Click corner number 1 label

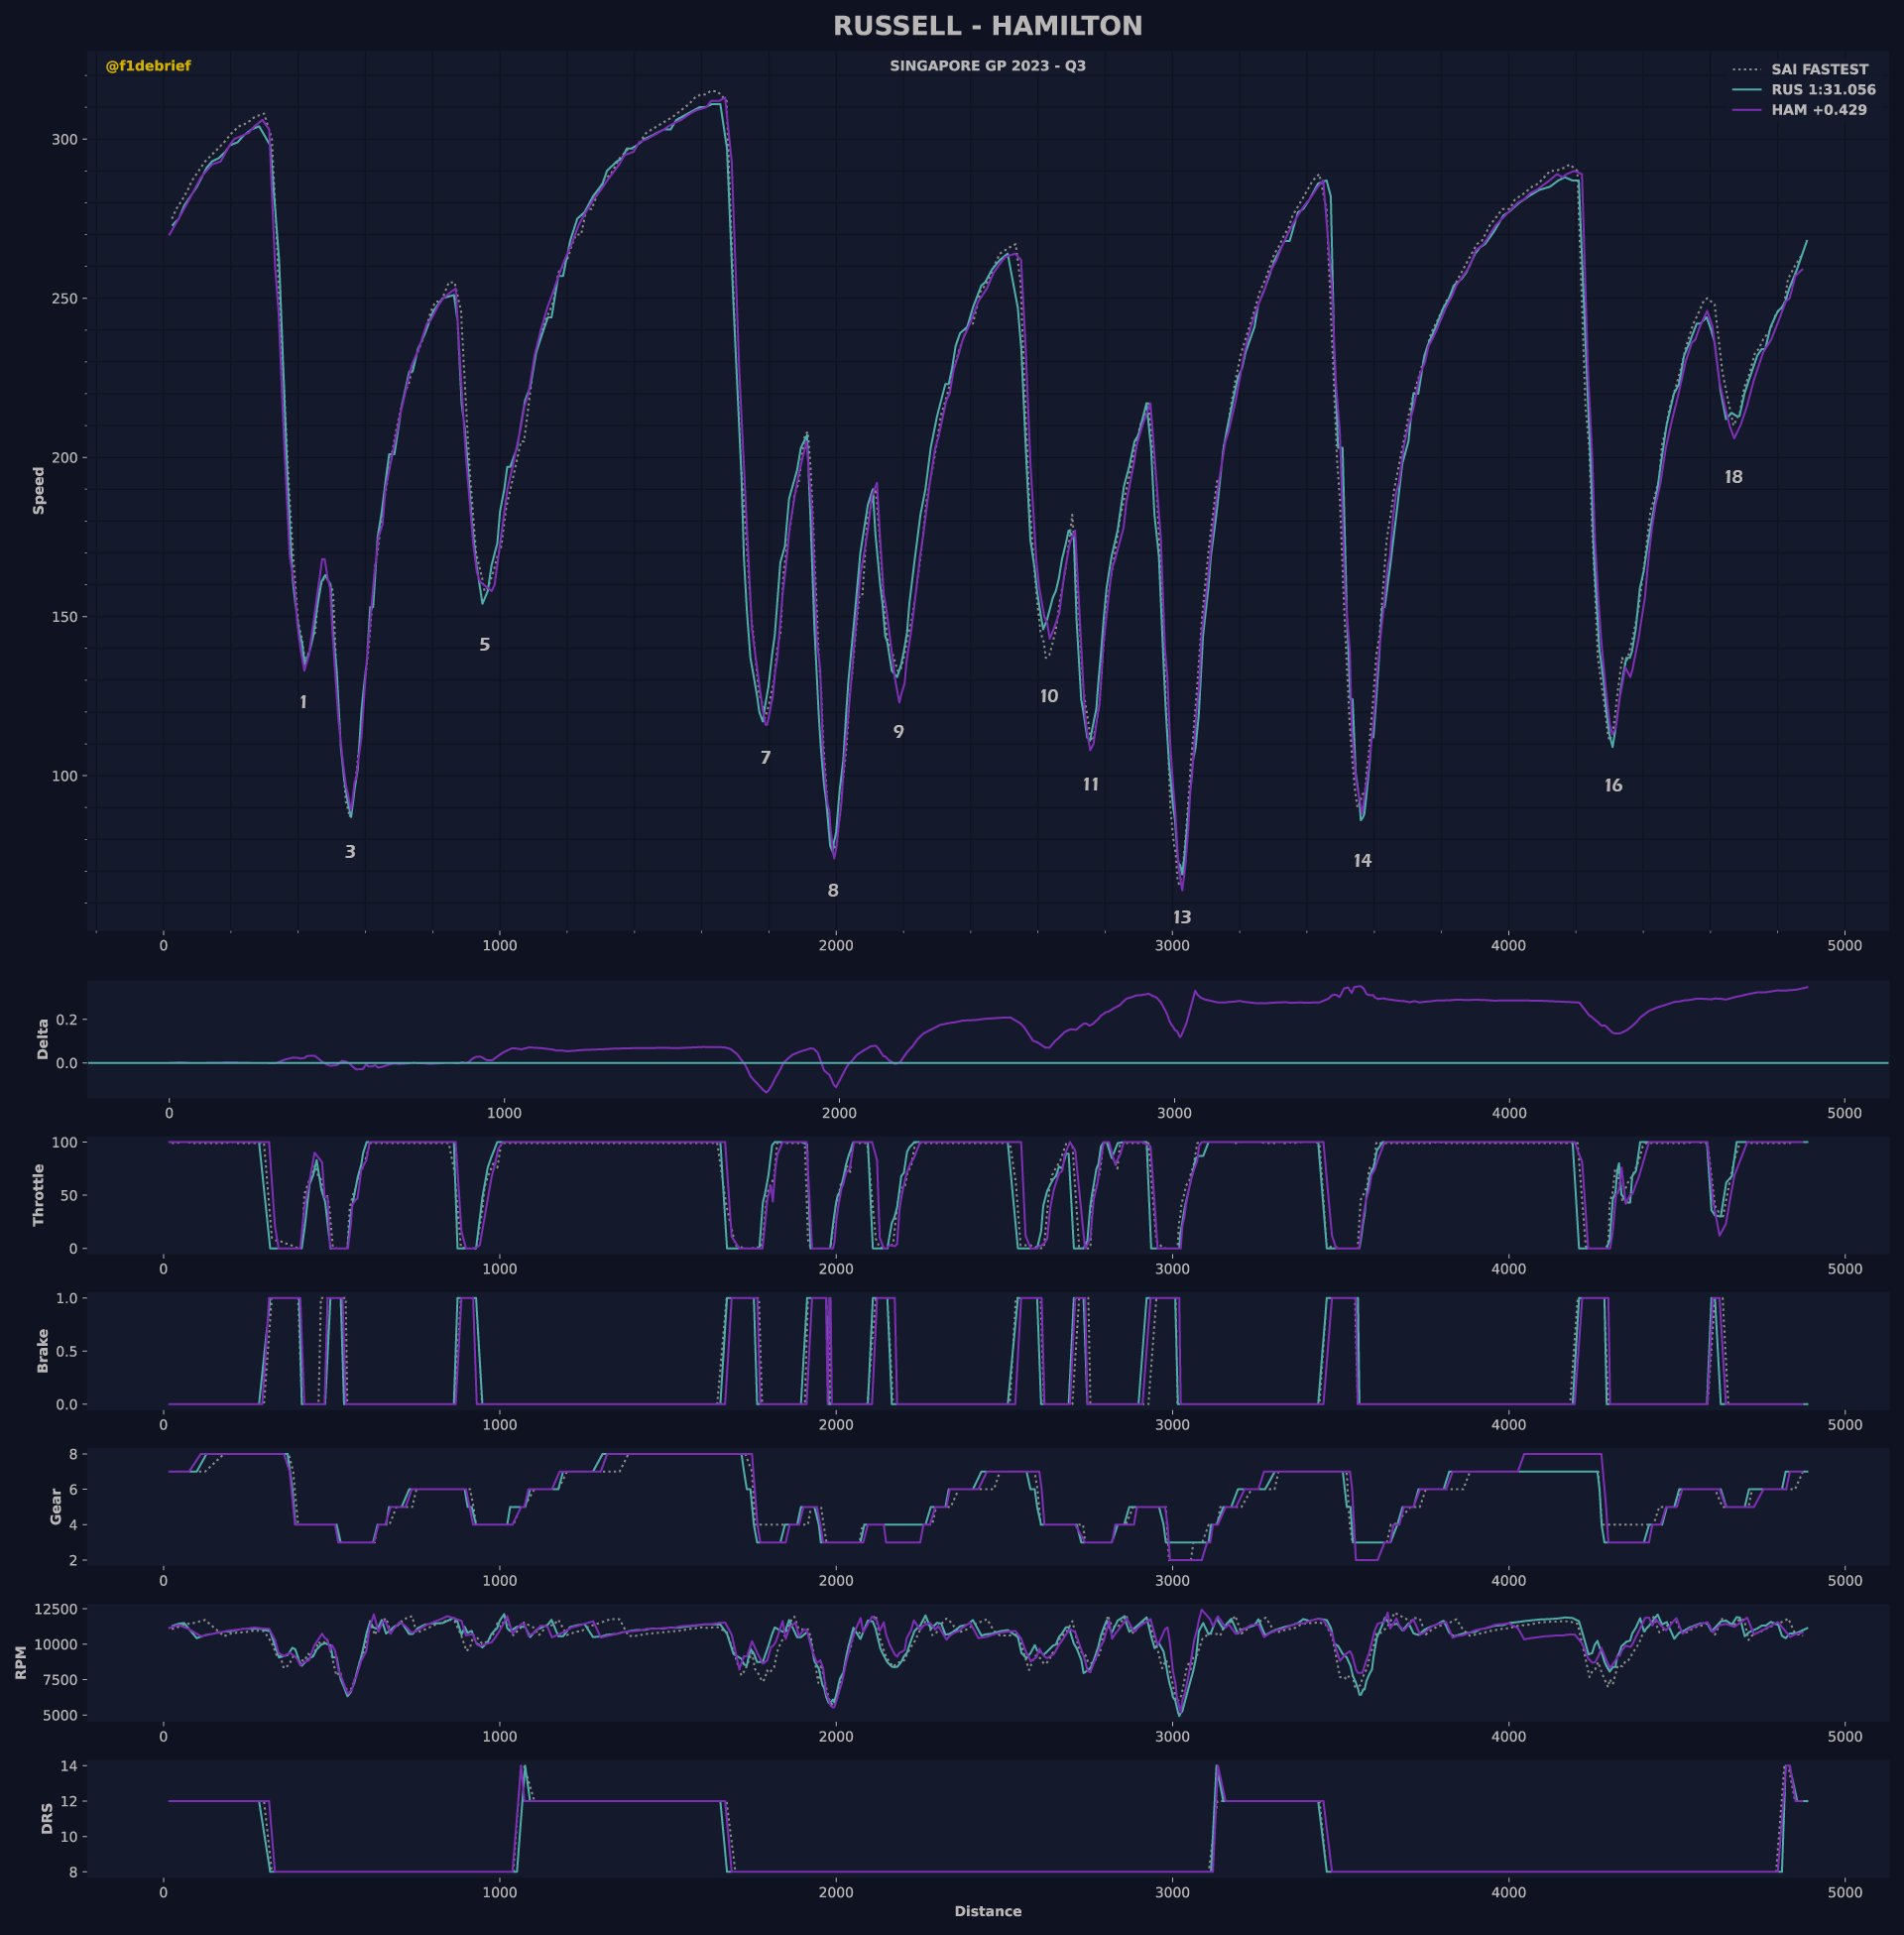303,703
